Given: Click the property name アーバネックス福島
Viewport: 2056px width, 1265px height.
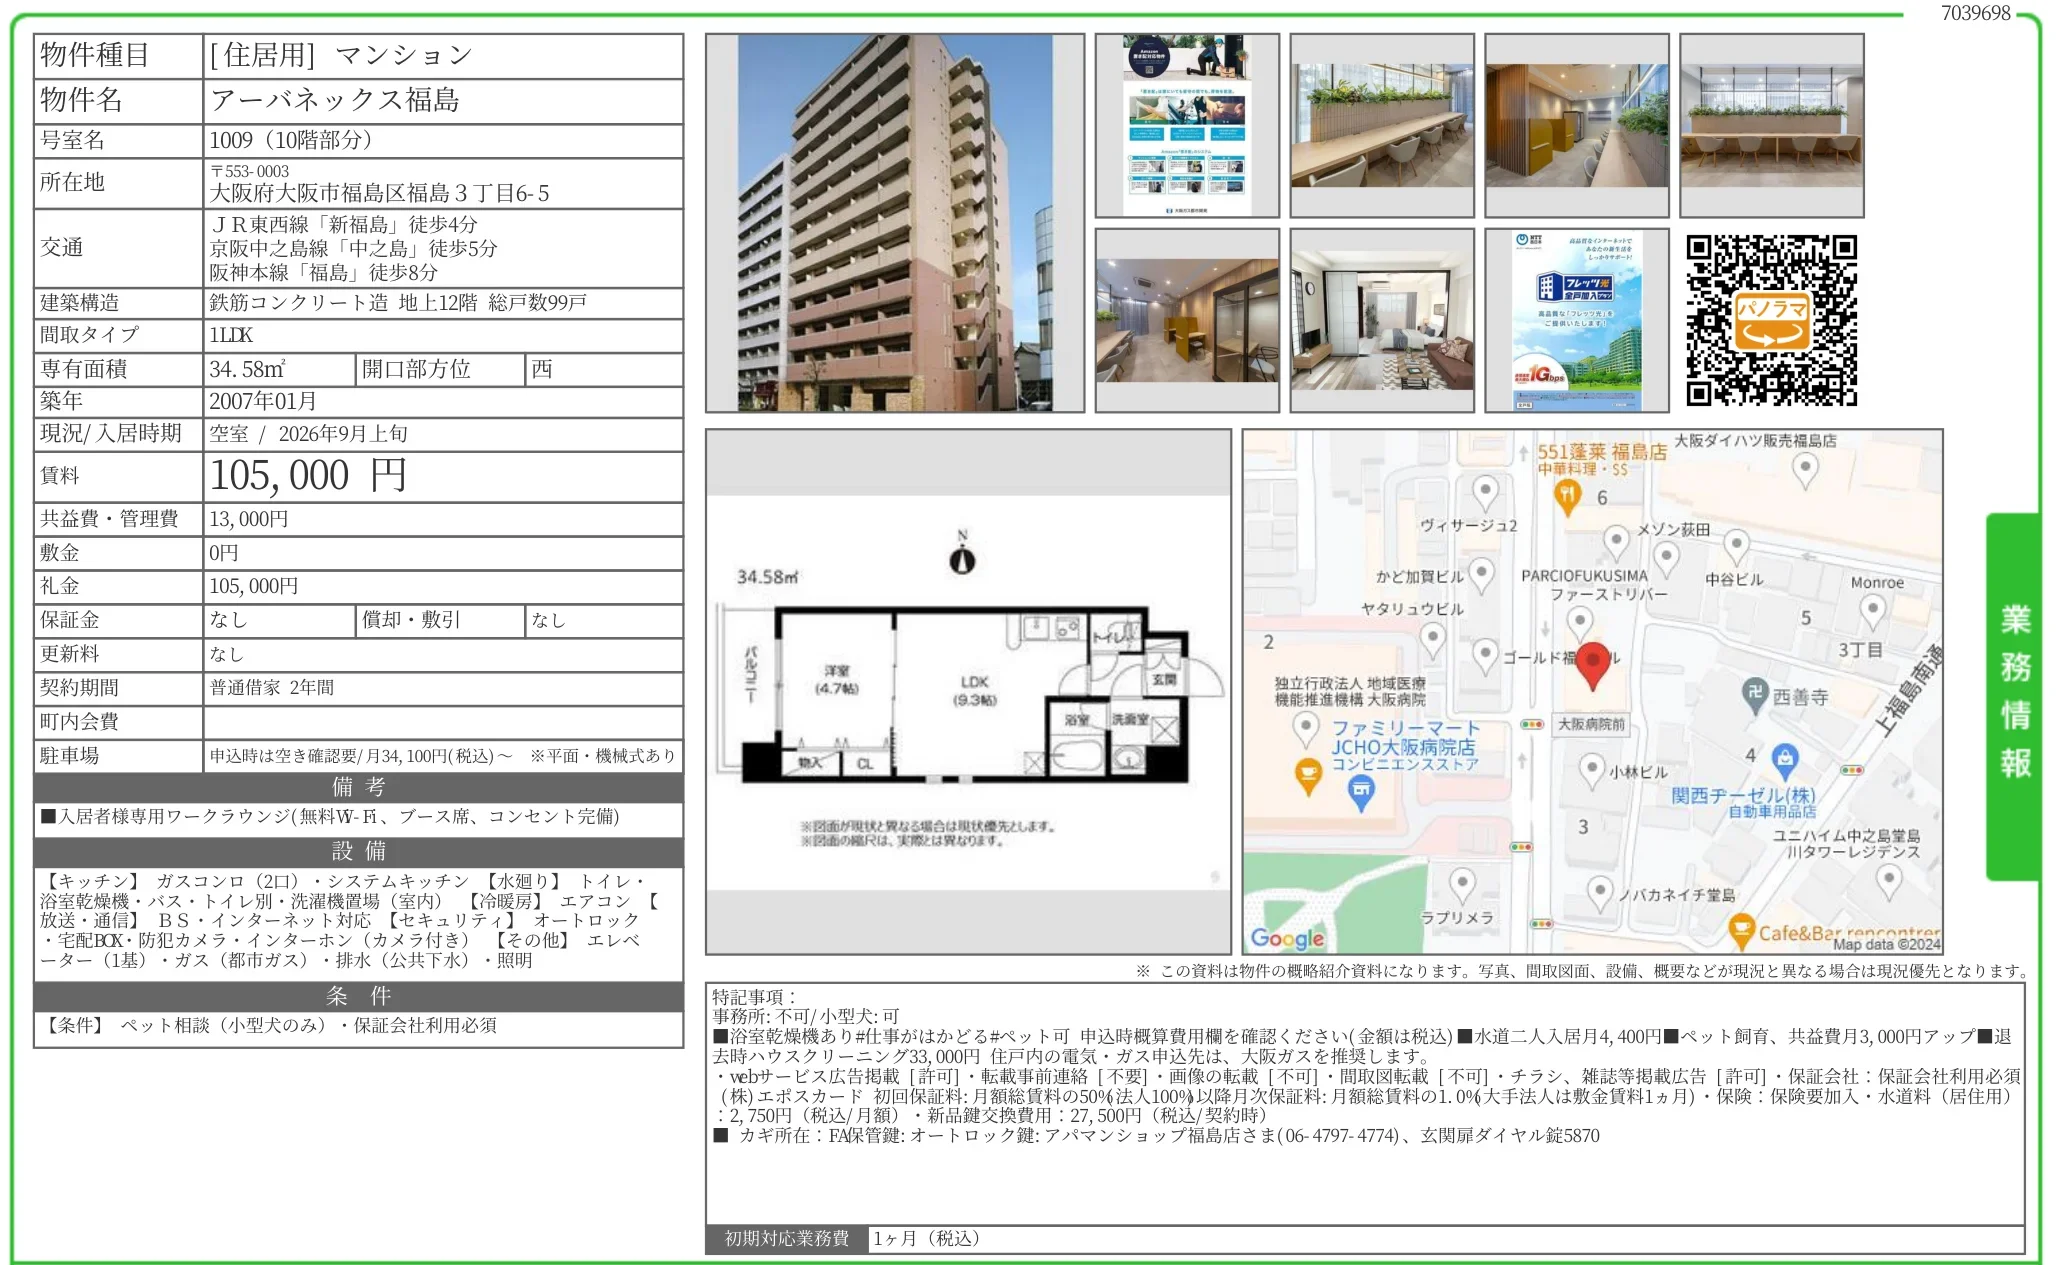Looking at the screenshot, I should click(x=335, y=100).
